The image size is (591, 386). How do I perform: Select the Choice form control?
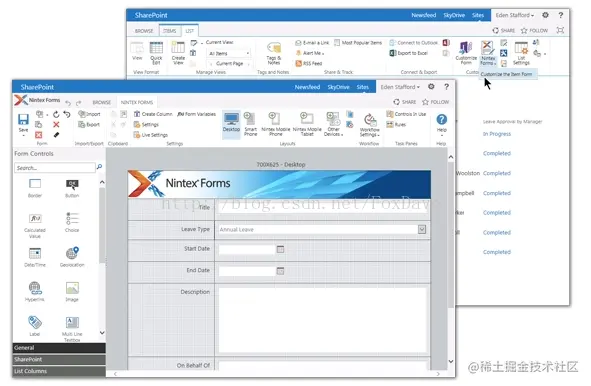click(x=72, y=223)
